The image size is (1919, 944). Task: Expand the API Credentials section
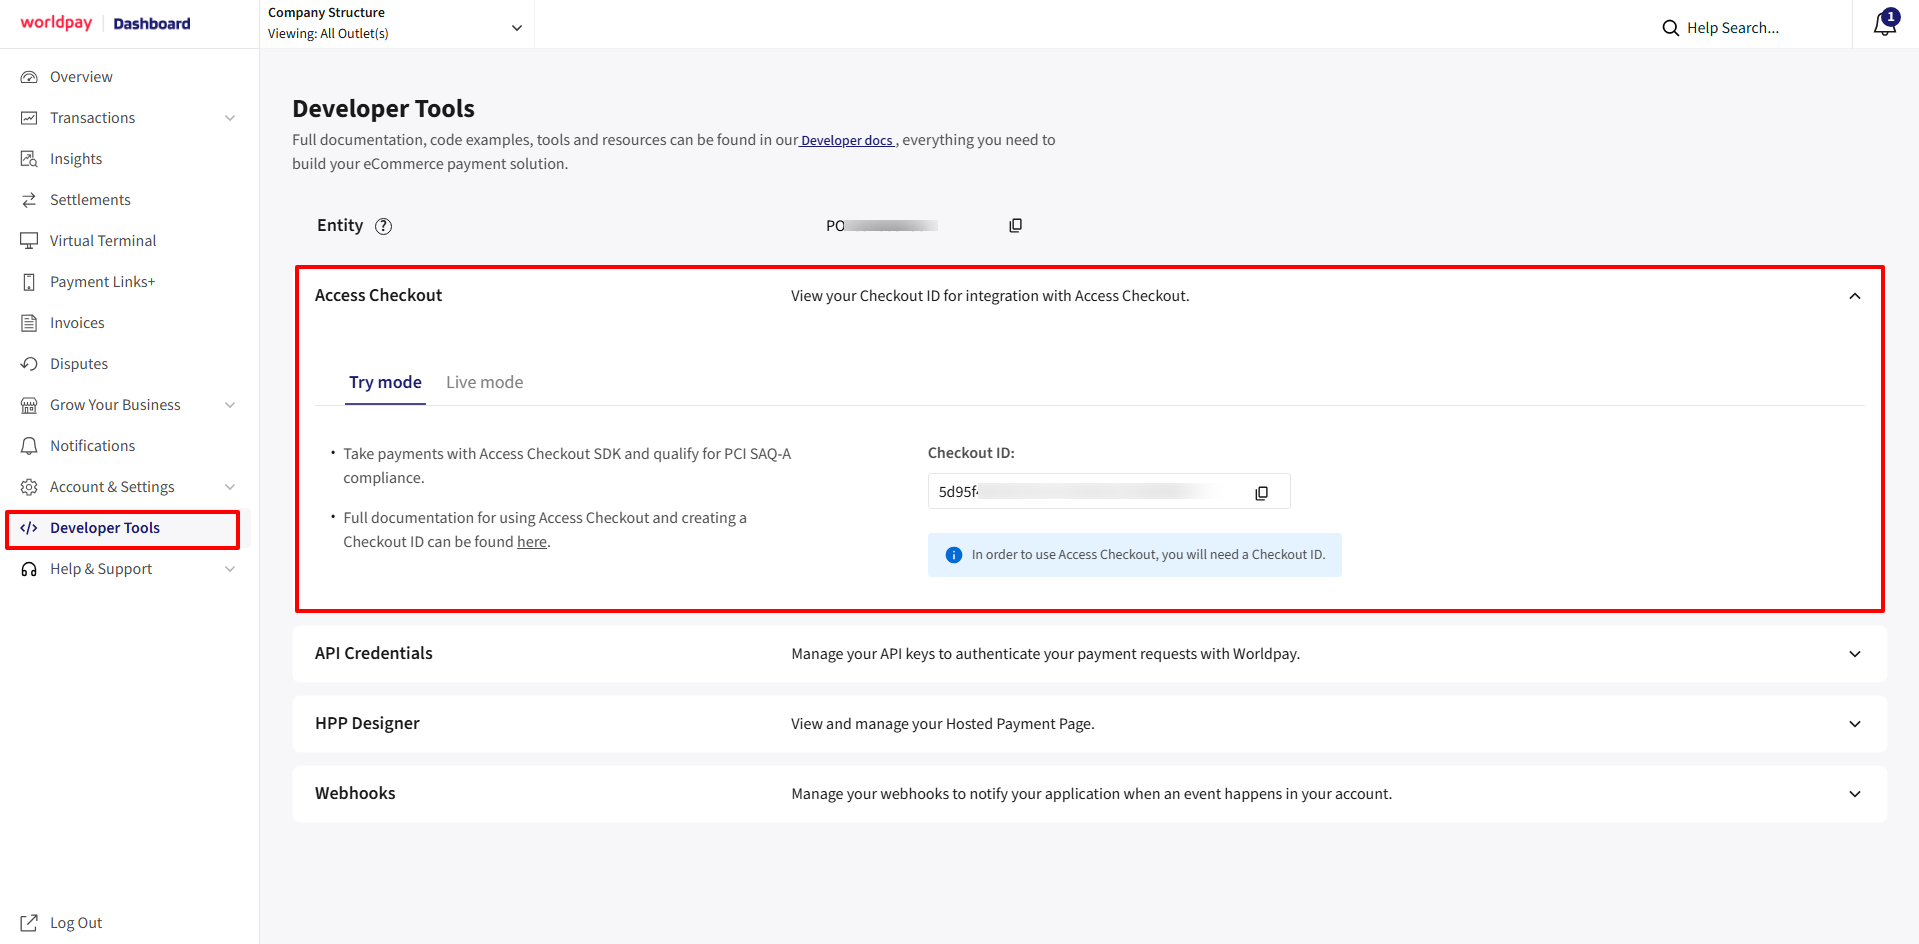pos(1854,654)
